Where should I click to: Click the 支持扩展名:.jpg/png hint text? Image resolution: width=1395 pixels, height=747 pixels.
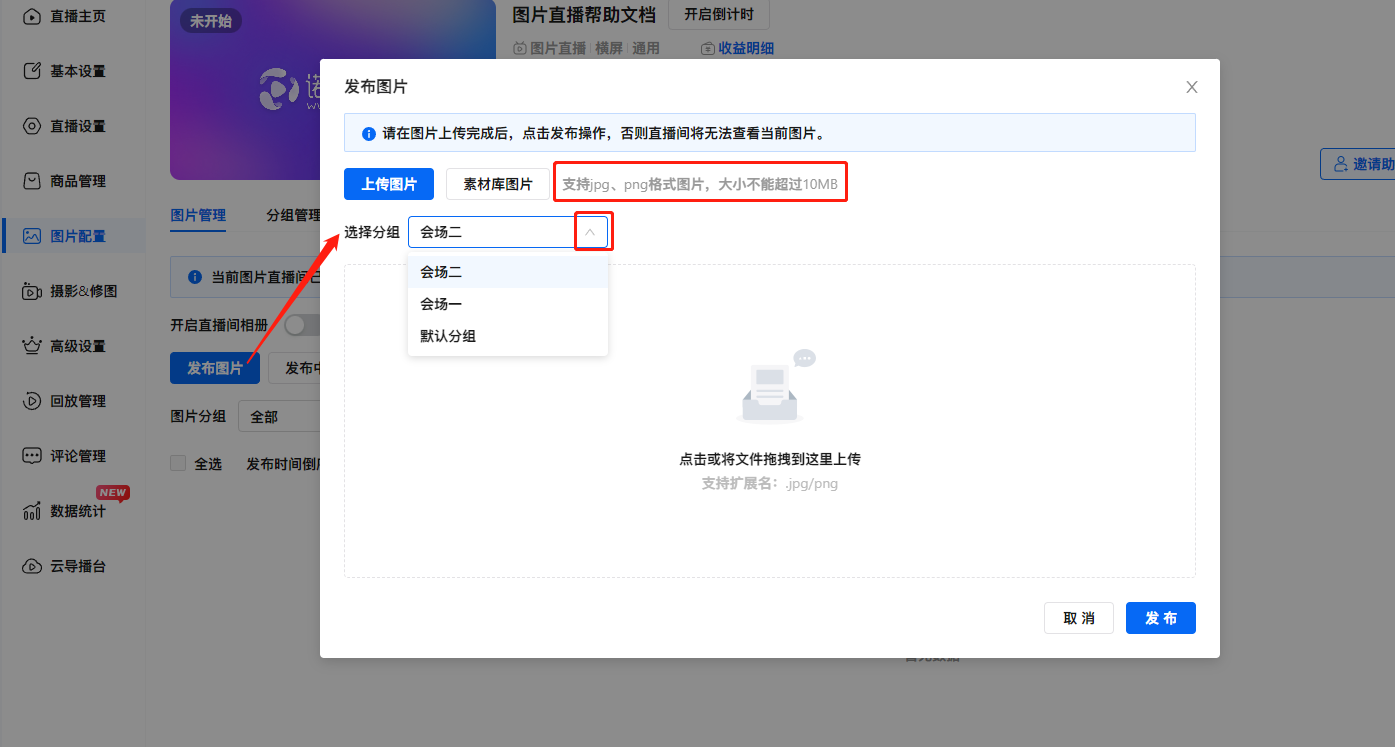tap(770, 483)
